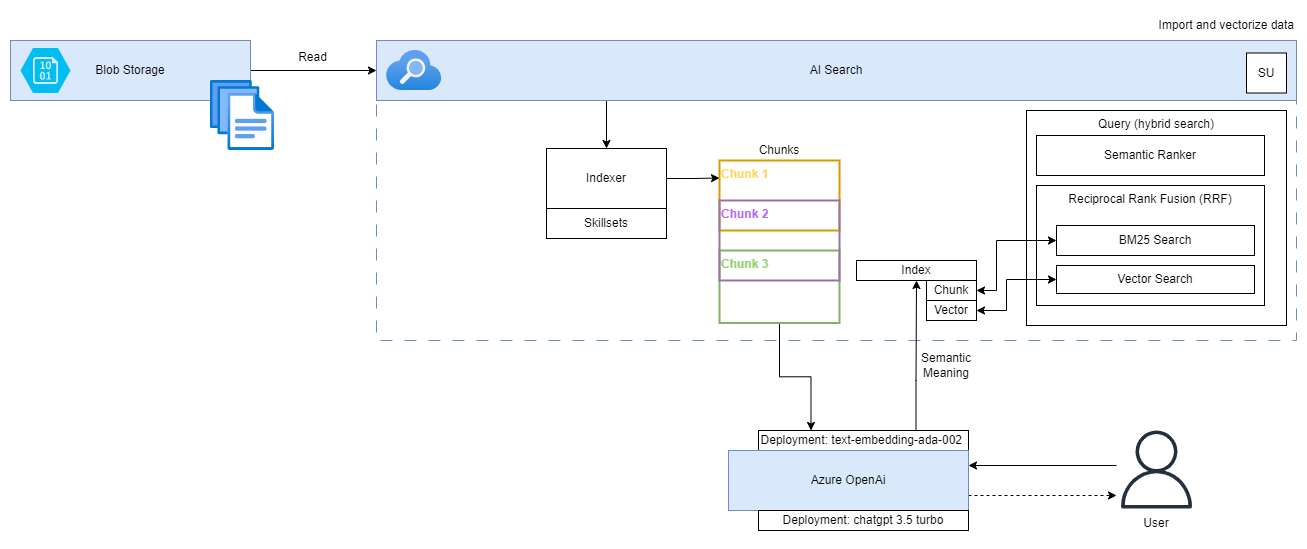This screenshot has height=549, width=1307.
Task: Click the Query (hybrid search) title
Action: [1155, 124]
